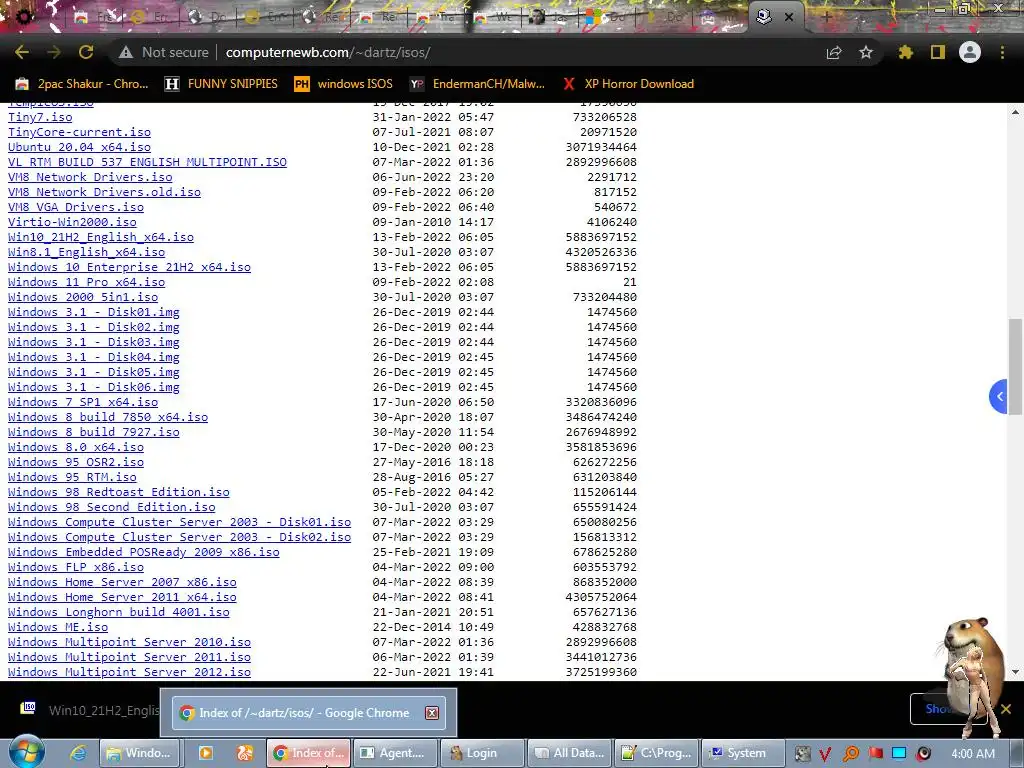Click the page vertical scrollbar thumb
1024x768 pixels.
pyautogui.click(x=1015, y=366)
